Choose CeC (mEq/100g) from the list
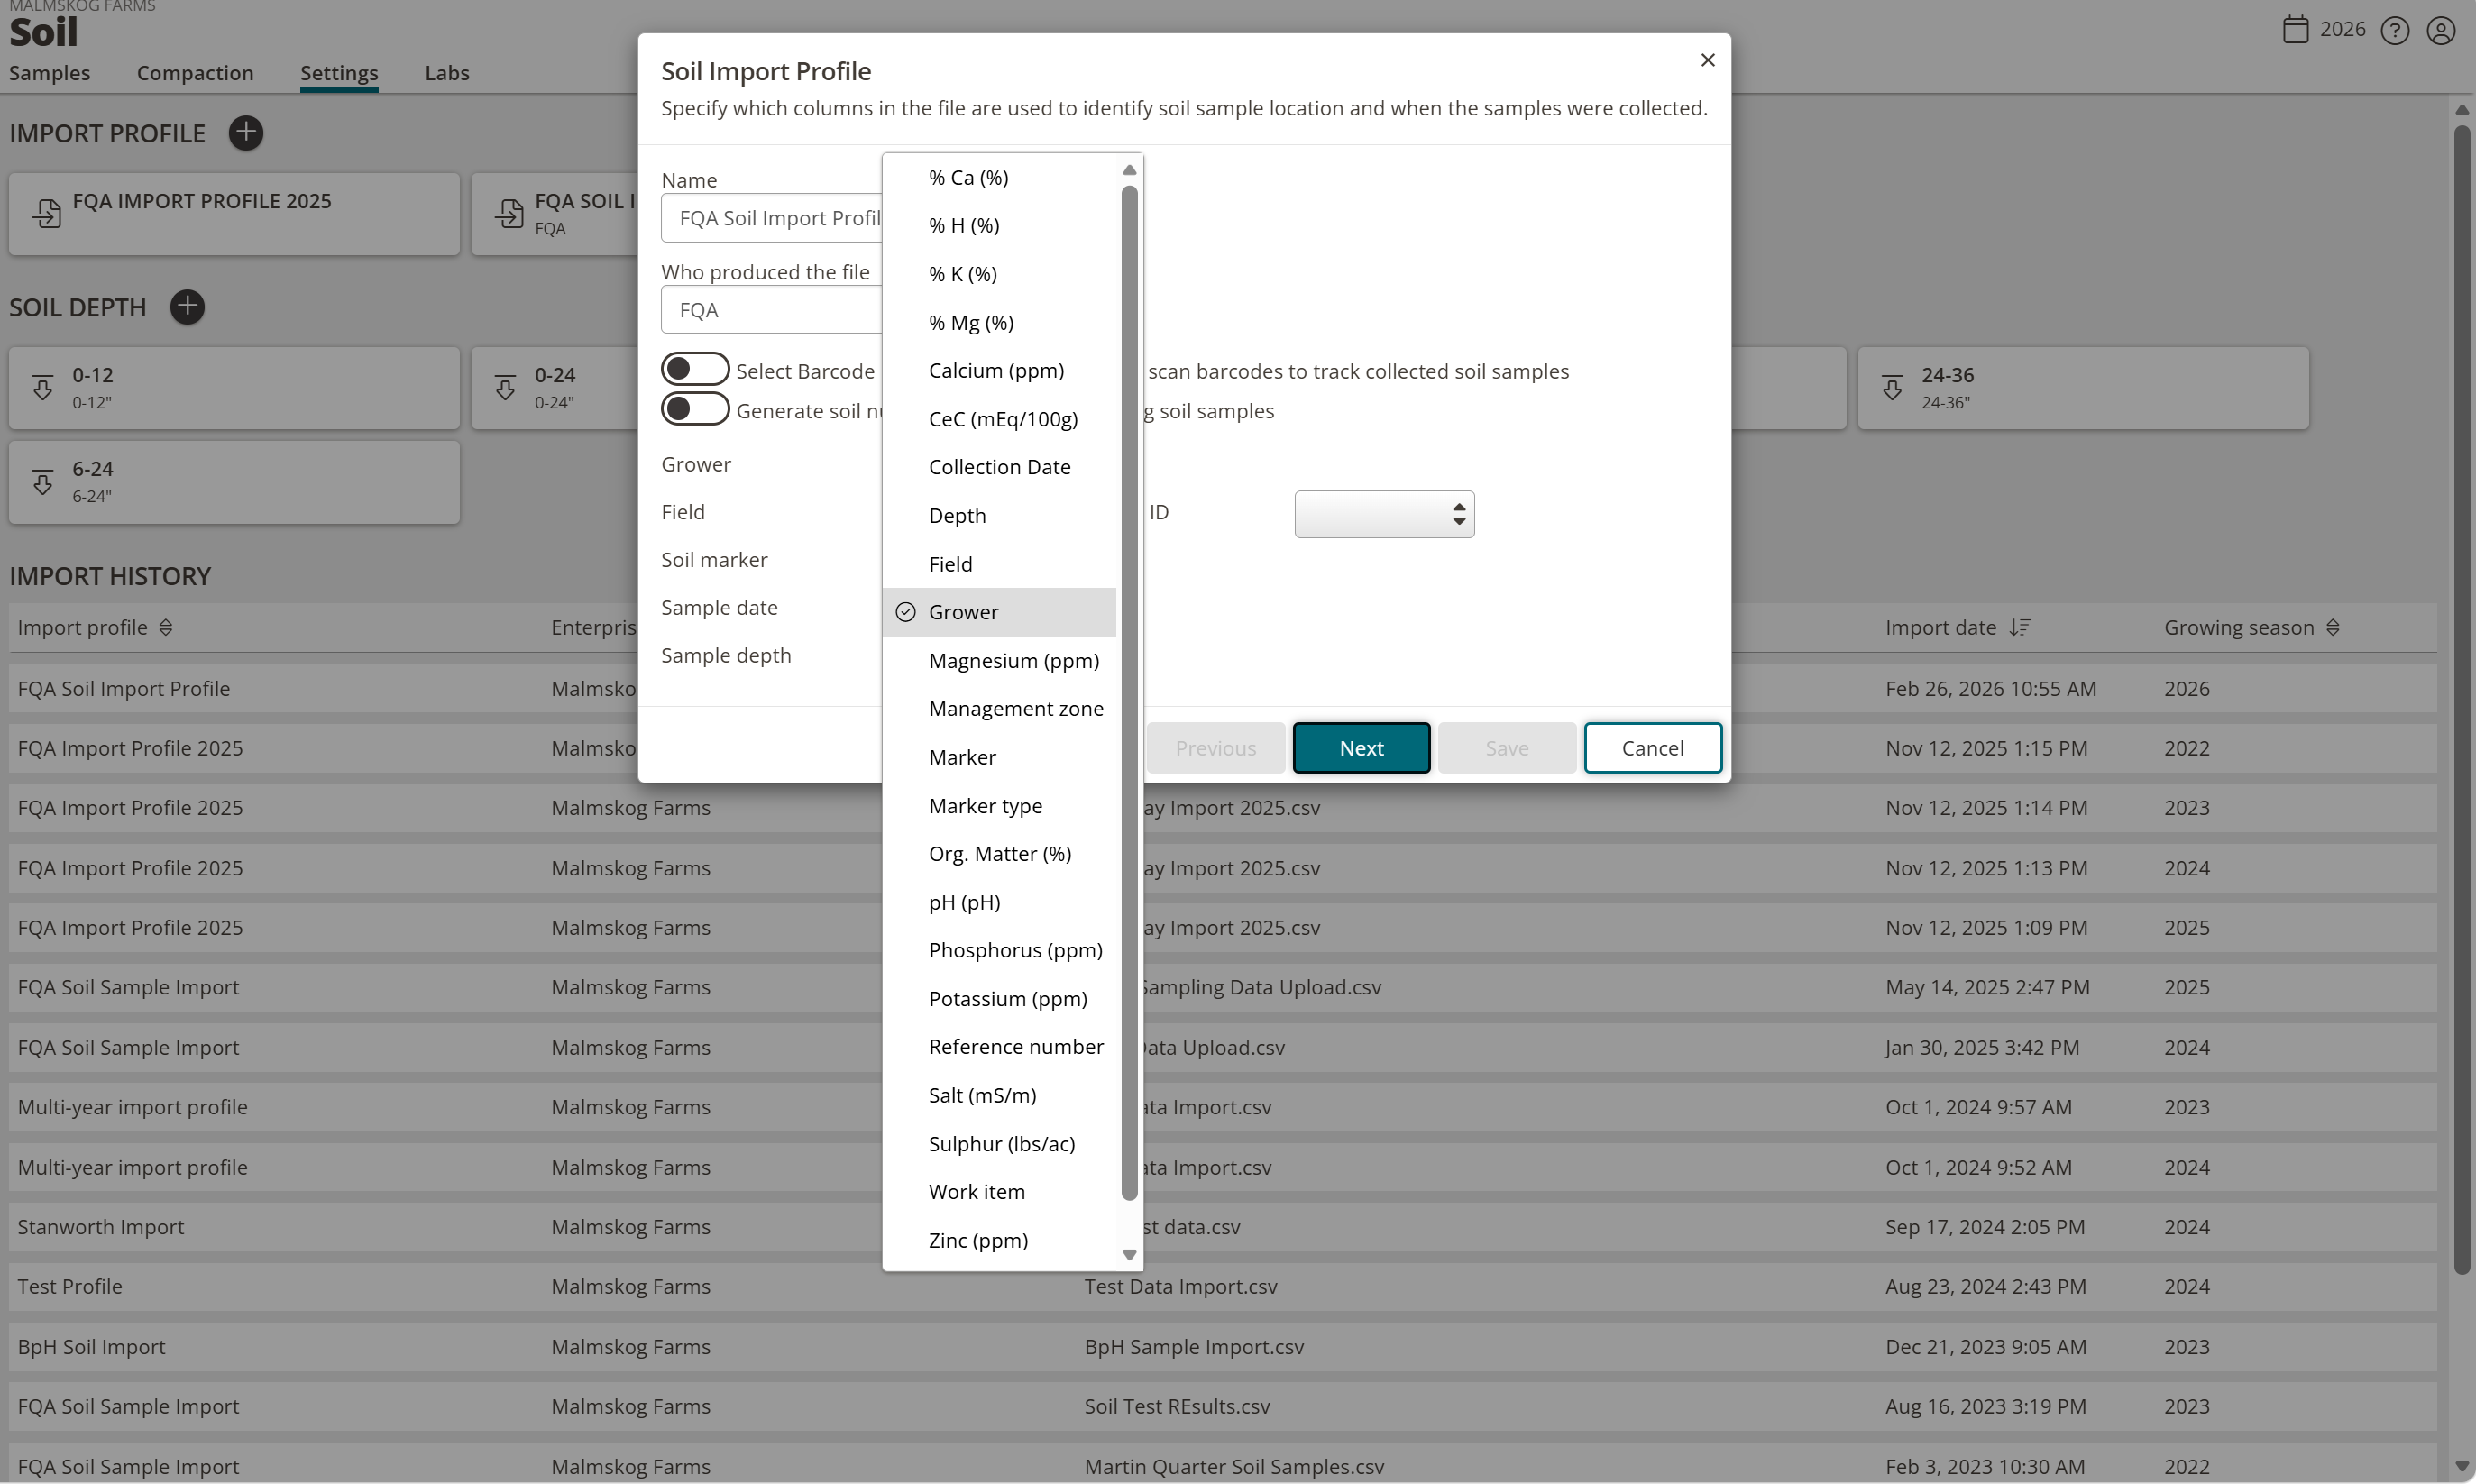 (999, 419)
